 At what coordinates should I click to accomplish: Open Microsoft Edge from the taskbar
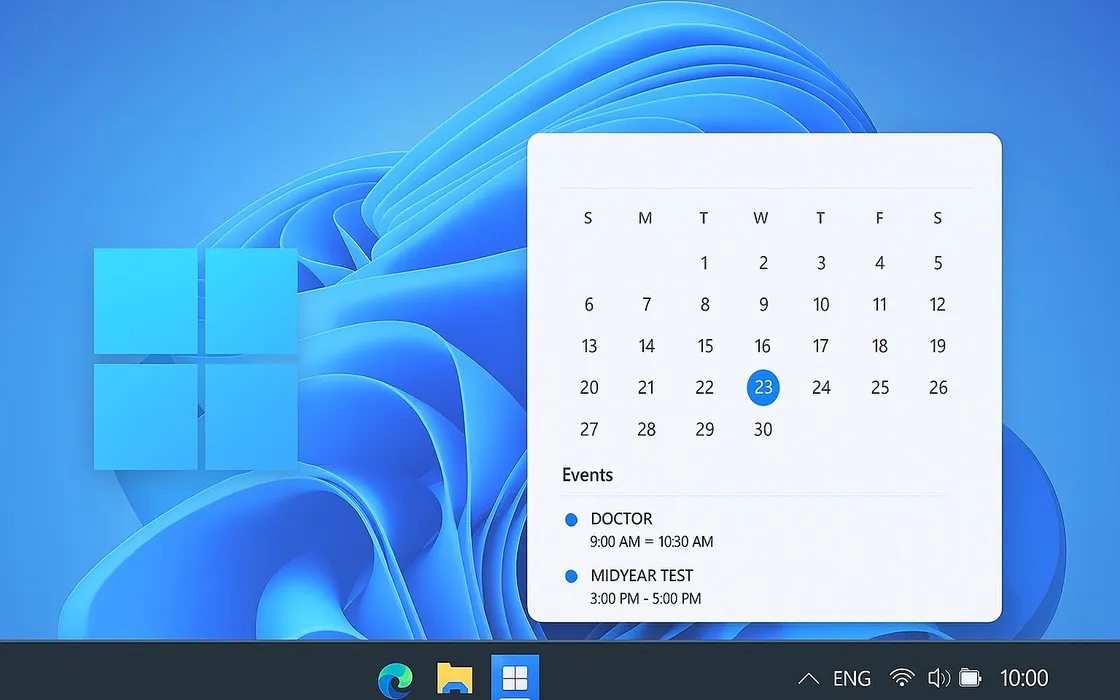396,677
